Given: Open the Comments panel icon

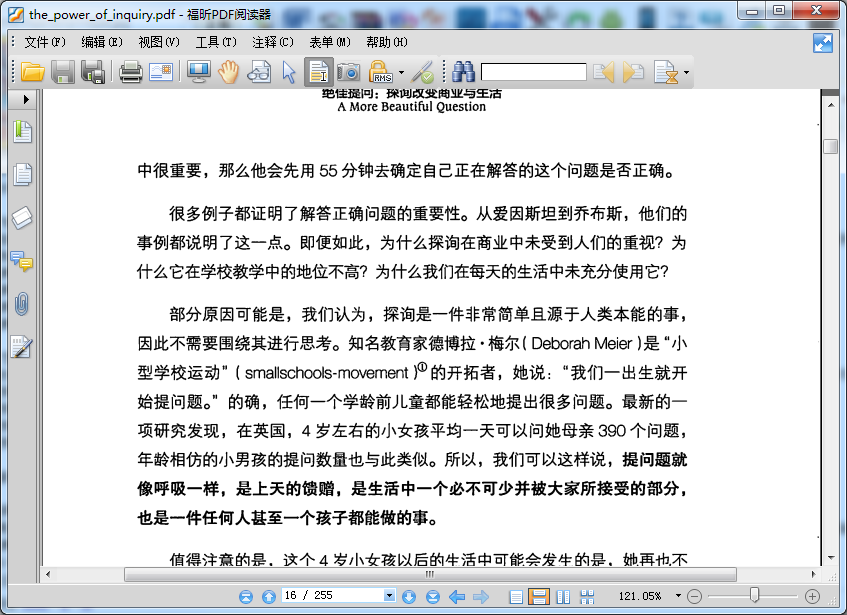Looking at the screenshot, I should click(22, 261).
